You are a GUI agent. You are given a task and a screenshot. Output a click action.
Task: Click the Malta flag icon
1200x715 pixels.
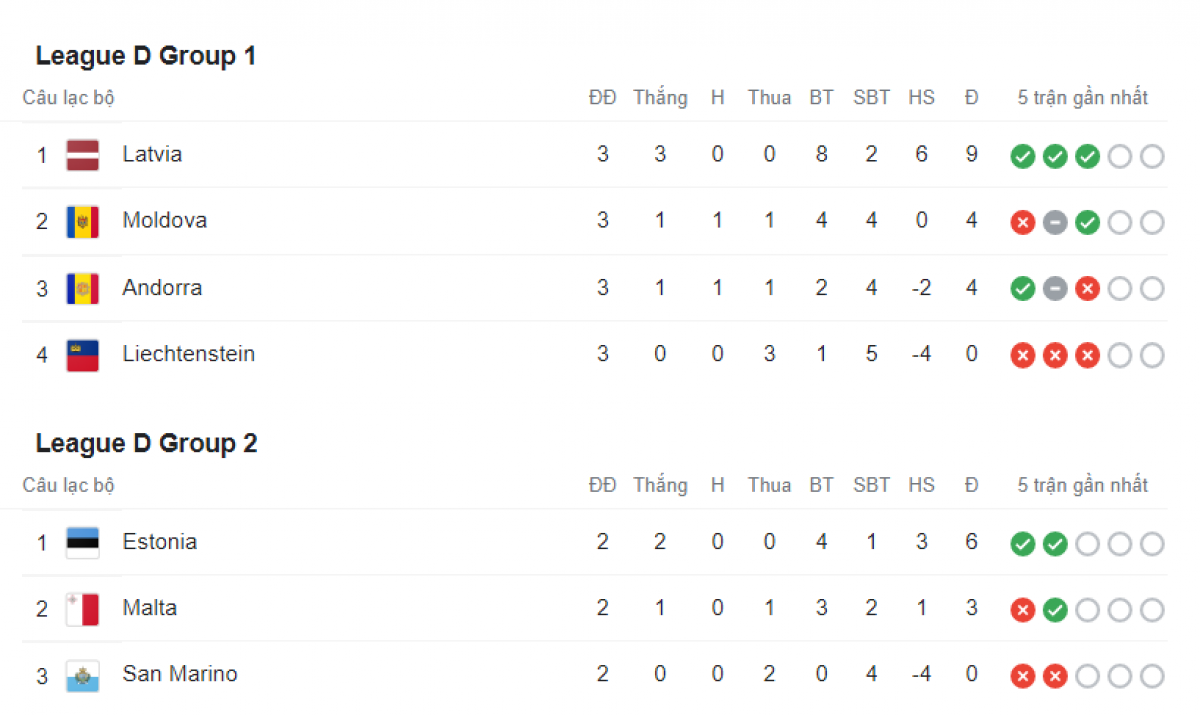point(82,609)
